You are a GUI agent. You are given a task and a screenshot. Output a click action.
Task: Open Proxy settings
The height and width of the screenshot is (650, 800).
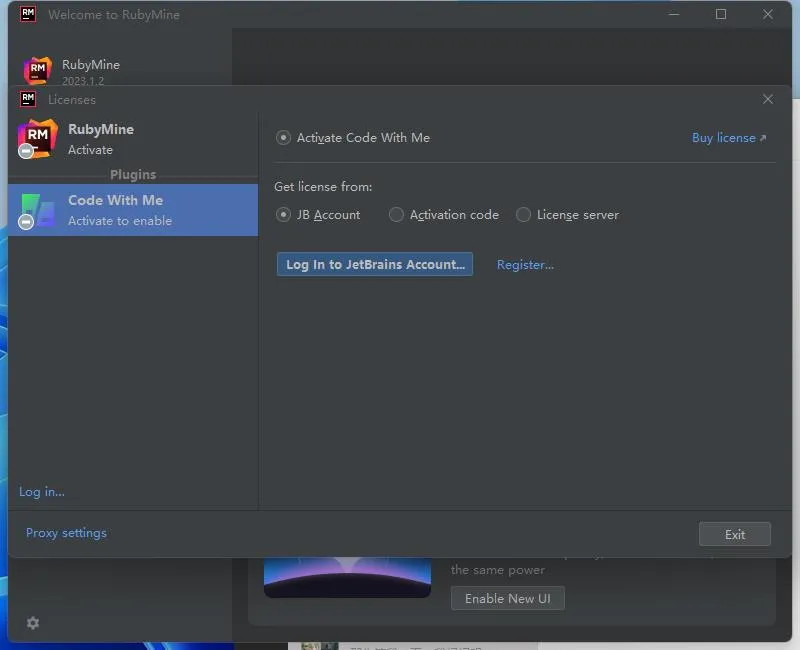(66, 533)
